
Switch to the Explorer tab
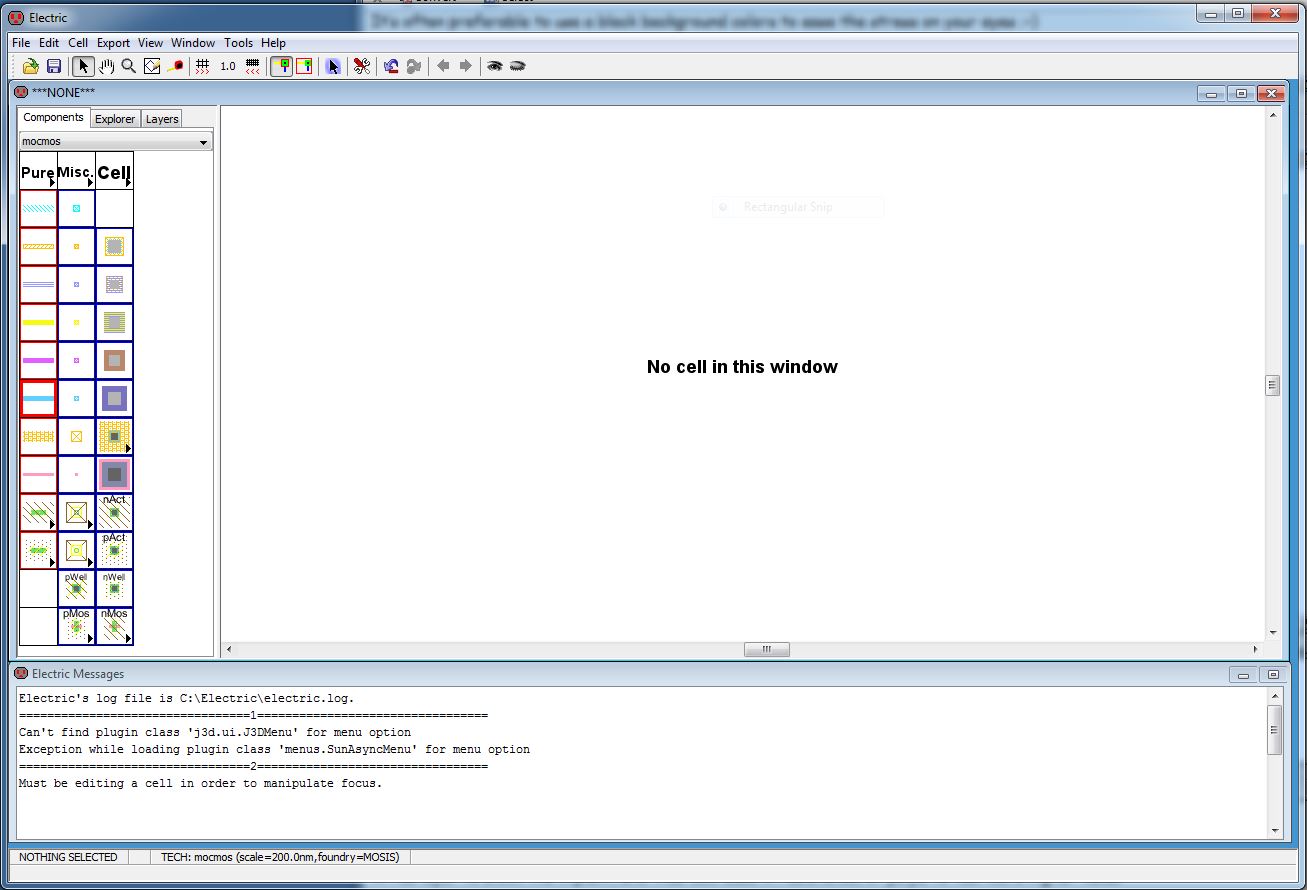pos(115,119)
